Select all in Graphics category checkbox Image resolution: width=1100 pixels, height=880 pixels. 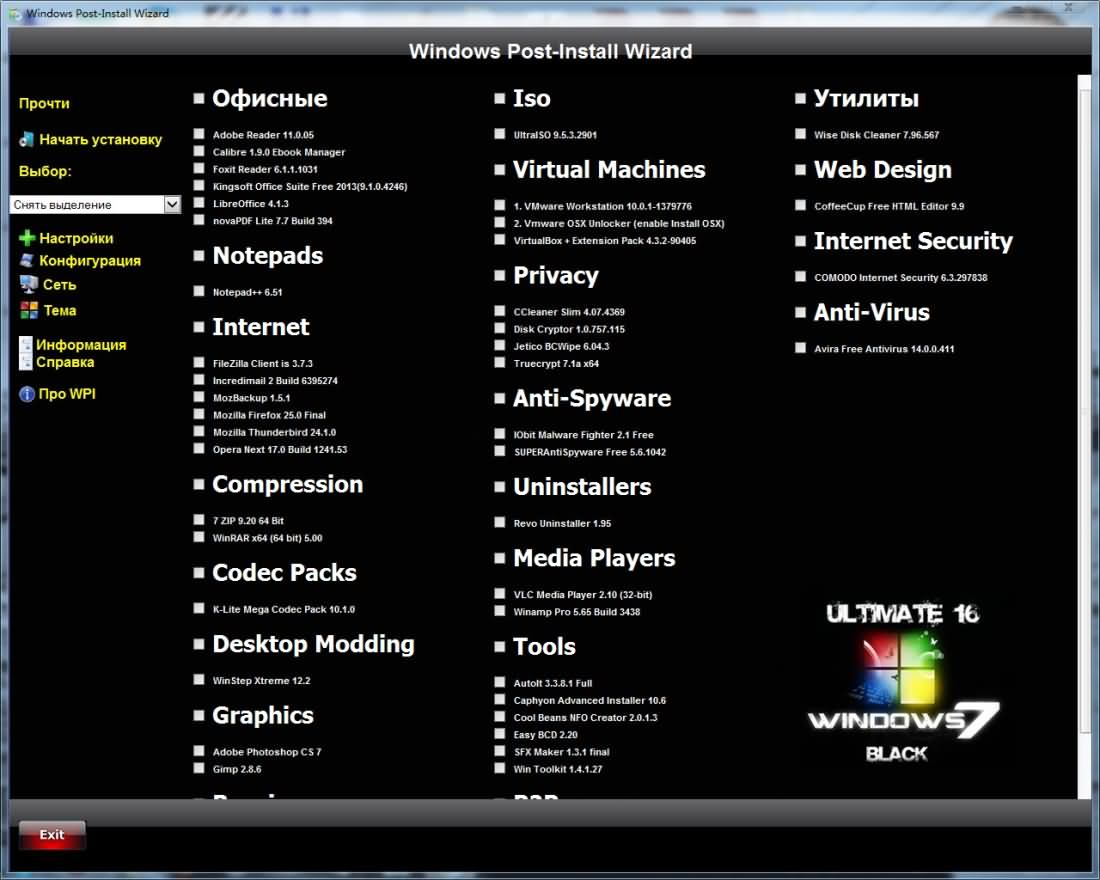199,716
